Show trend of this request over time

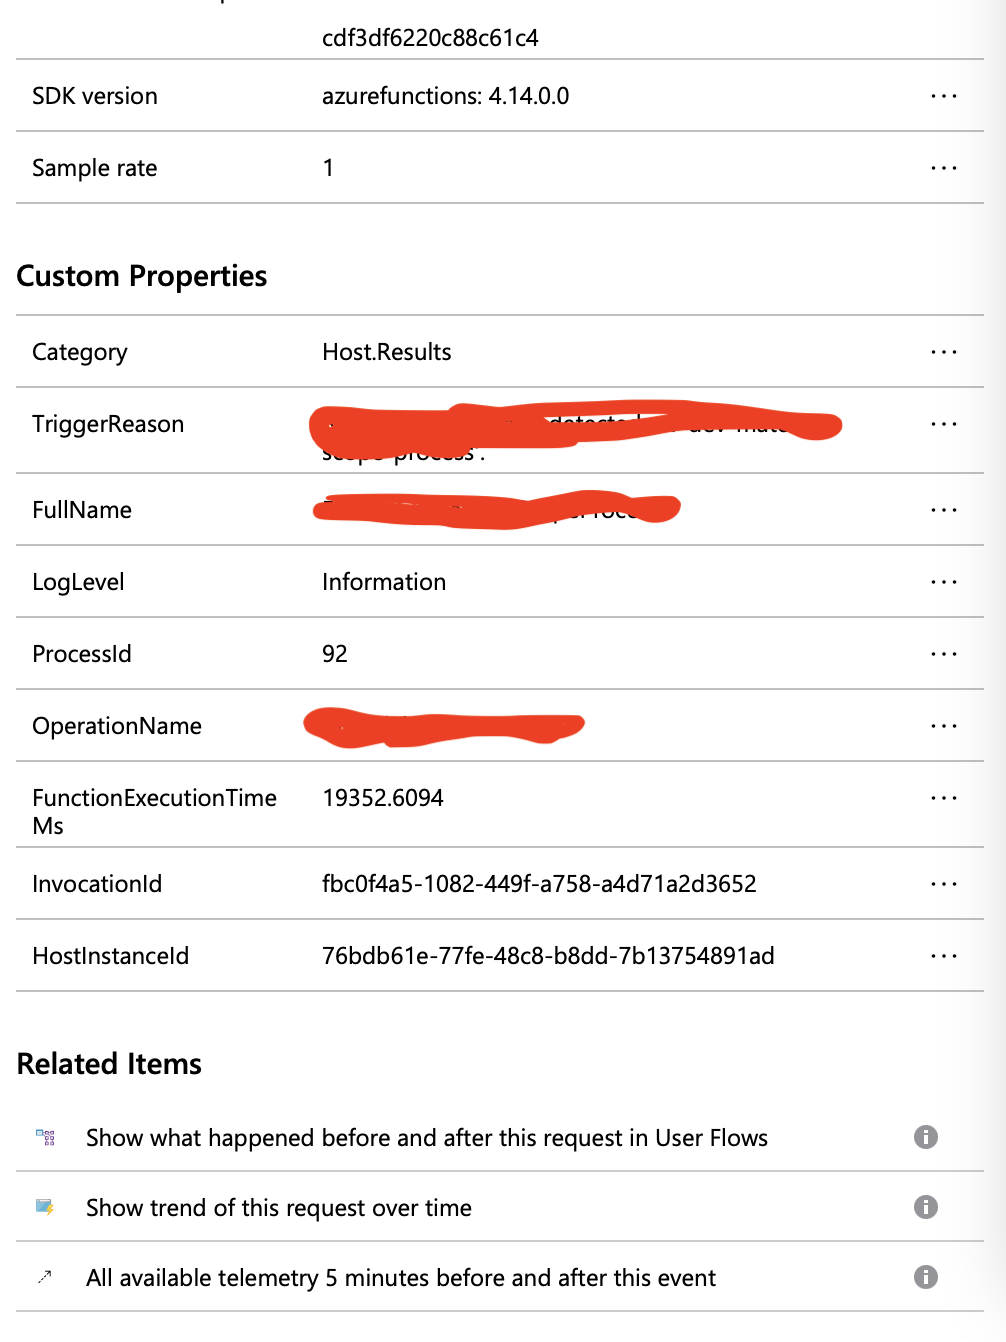coord(279,1208)
